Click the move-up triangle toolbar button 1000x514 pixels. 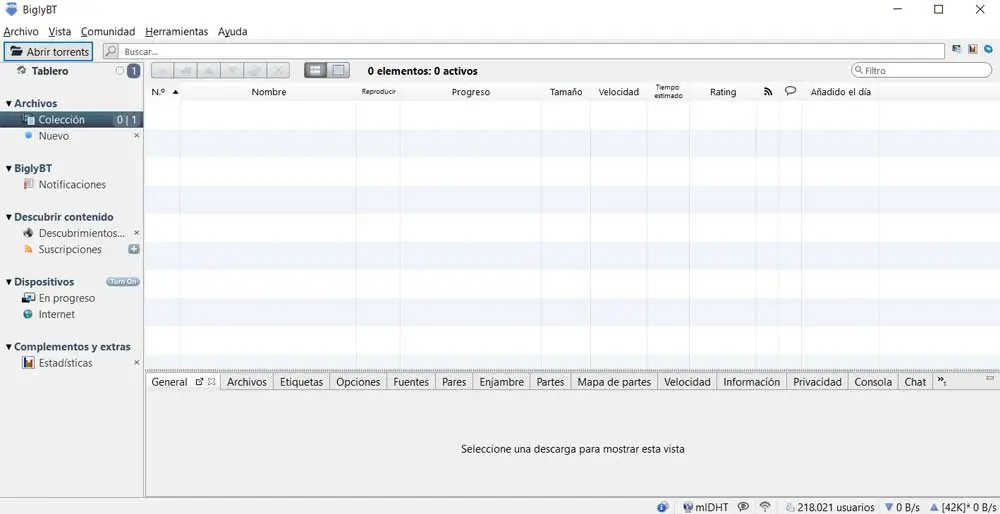209,71
